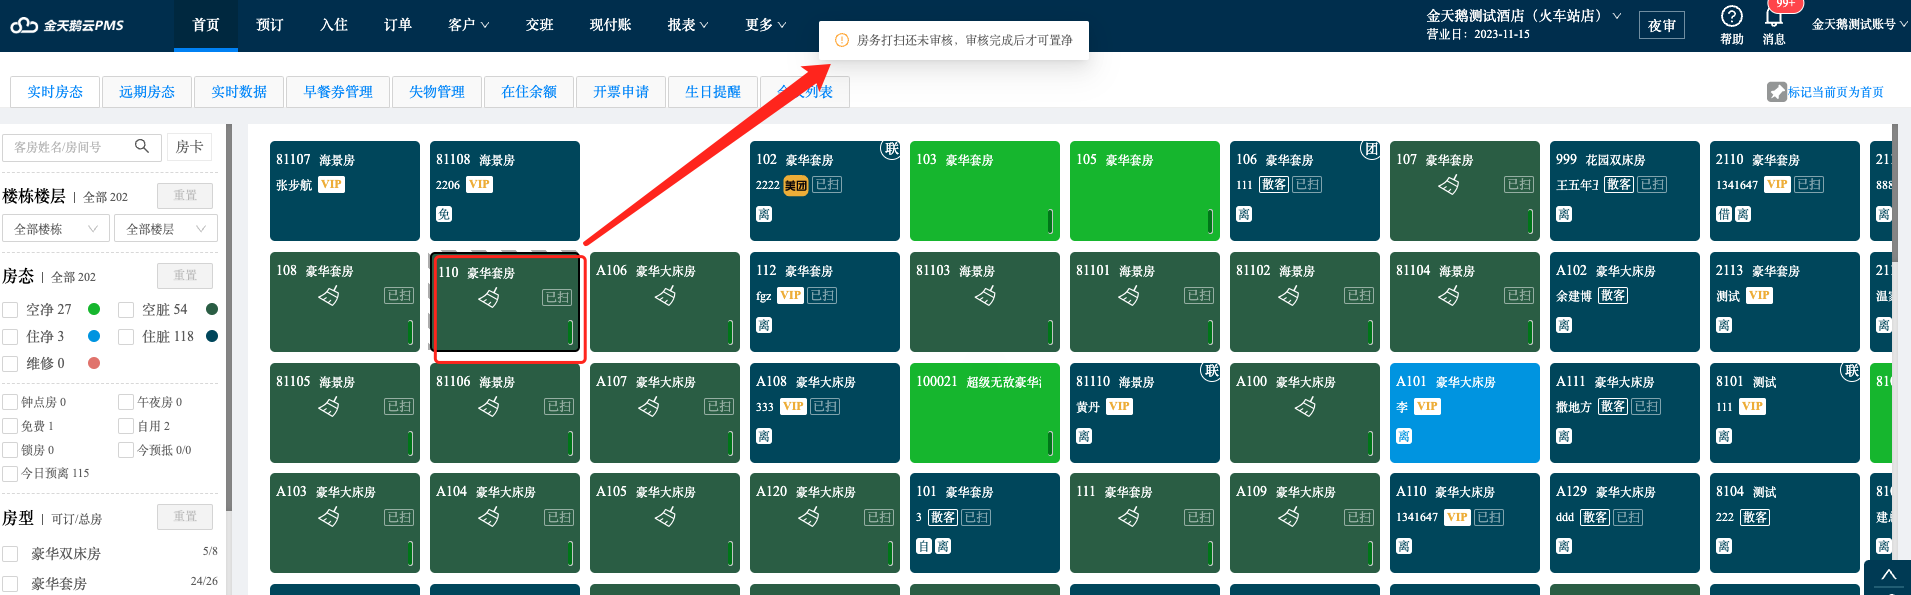The image size is (1911, 595).
Task: Click the 已扫 swept tag on room 81106
Action: click(559, 406)
